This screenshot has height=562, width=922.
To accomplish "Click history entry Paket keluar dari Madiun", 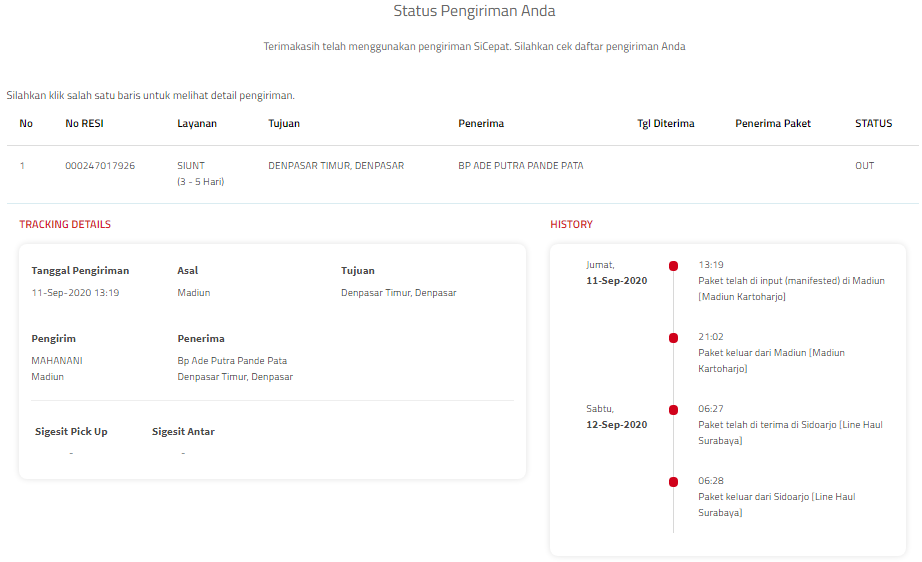I will point(771,361).
